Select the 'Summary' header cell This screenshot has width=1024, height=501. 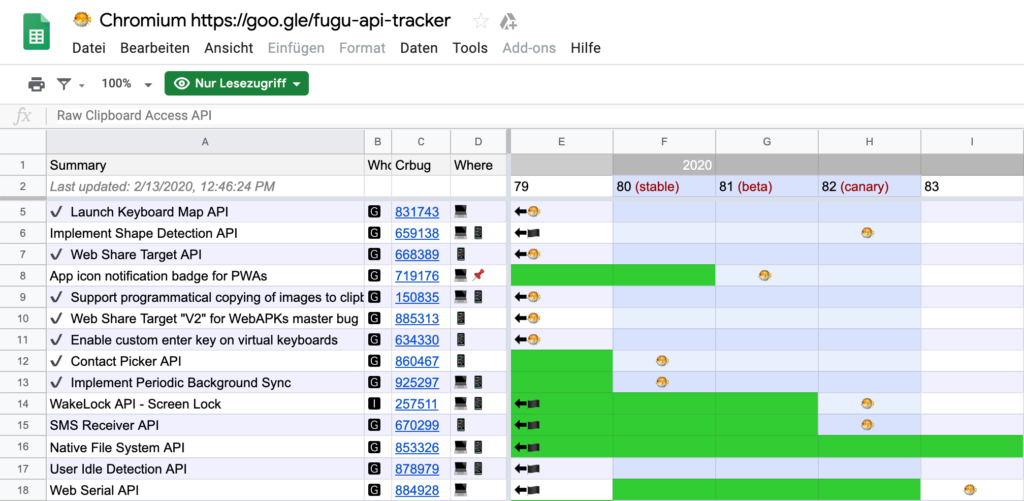coord(205,165)
